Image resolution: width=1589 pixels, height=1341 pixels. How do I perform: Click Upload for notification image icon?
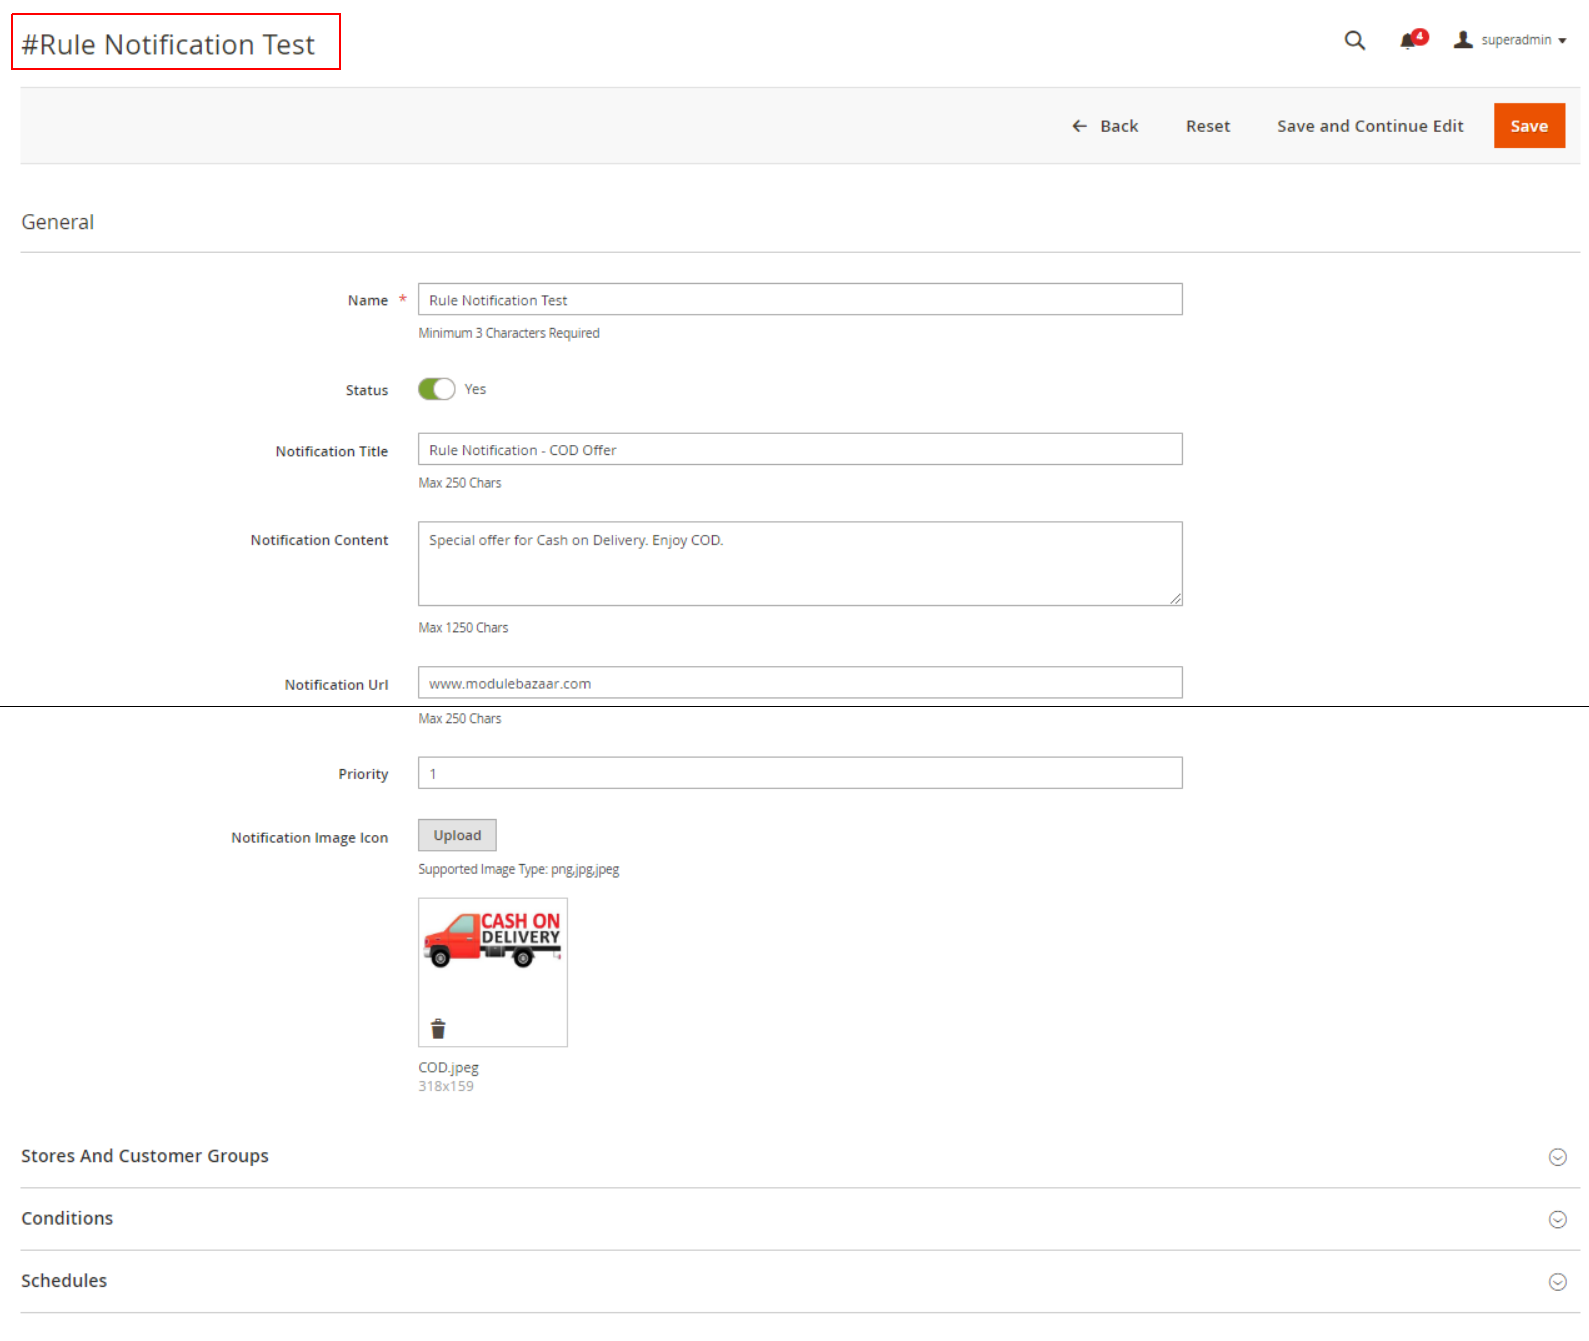pos(457,835)
